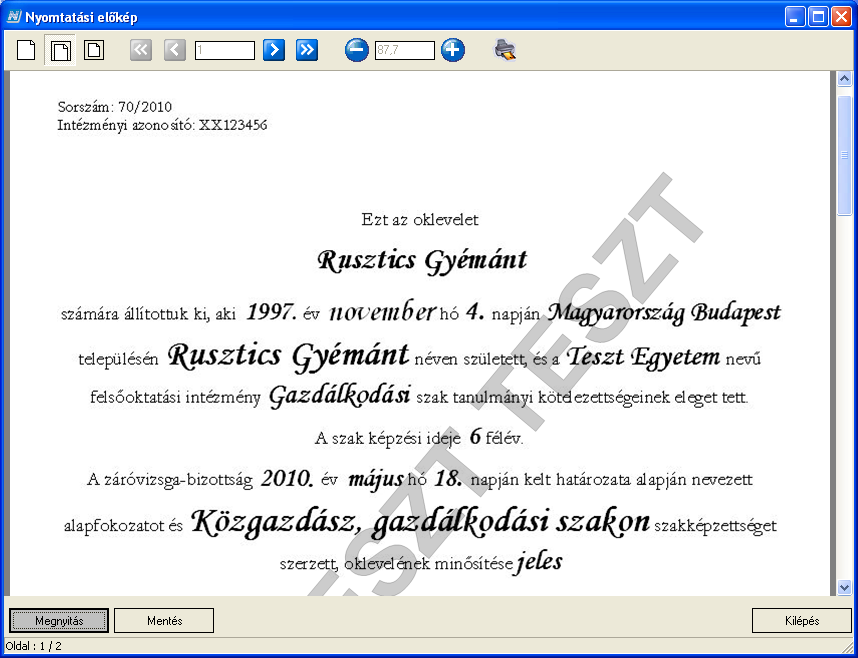This screenshot has height=658, width=858.
Task: Click the 'Közgazdász, gazdálkodási szakon' text
Action: (420, 522)
